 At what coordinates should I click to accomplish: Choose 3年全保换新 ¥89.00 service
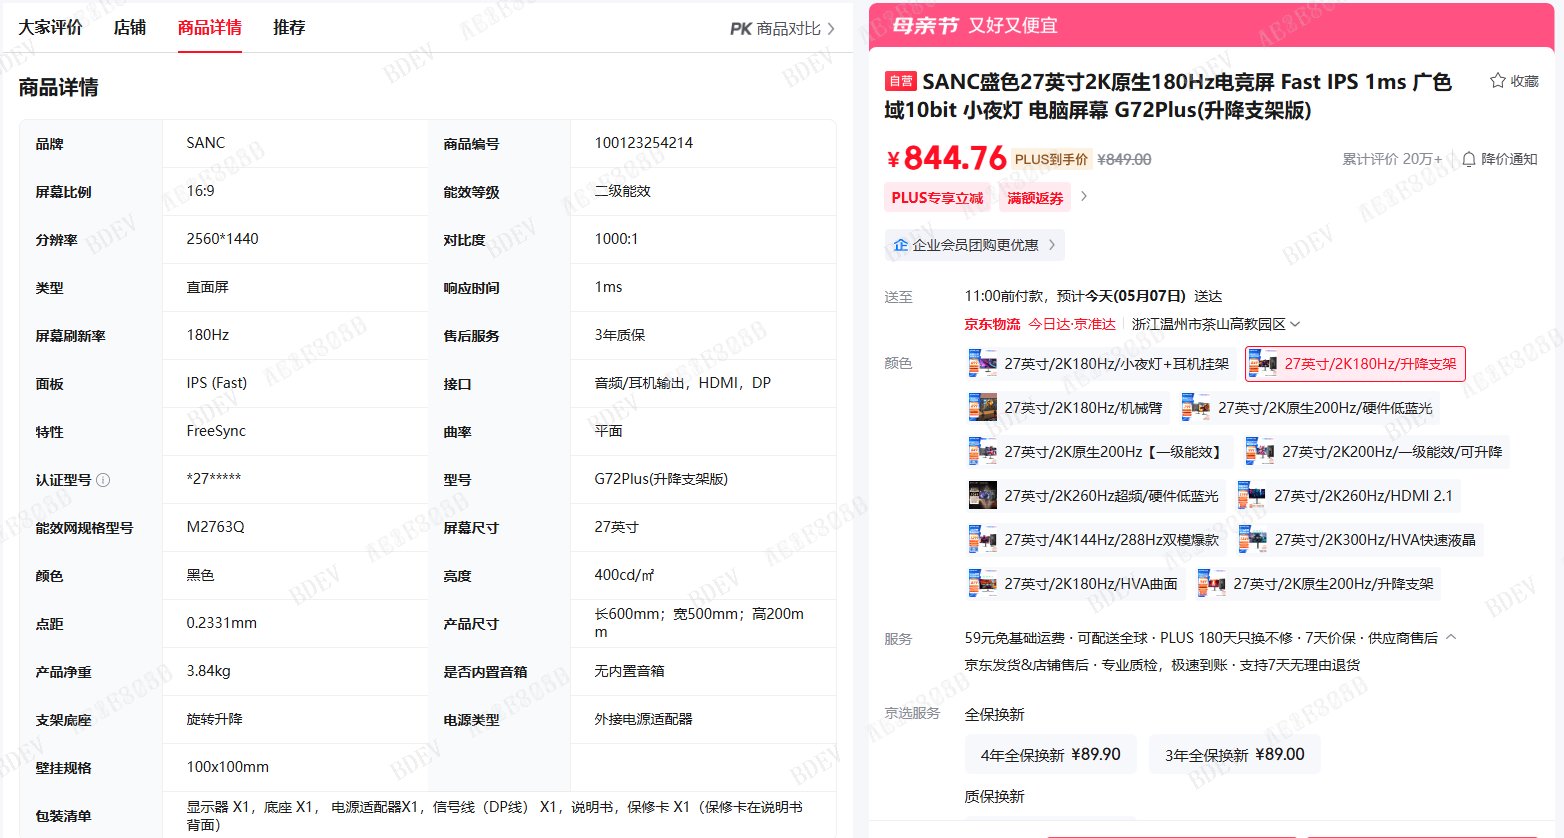pyautogui.click(x=1234, y=755)
